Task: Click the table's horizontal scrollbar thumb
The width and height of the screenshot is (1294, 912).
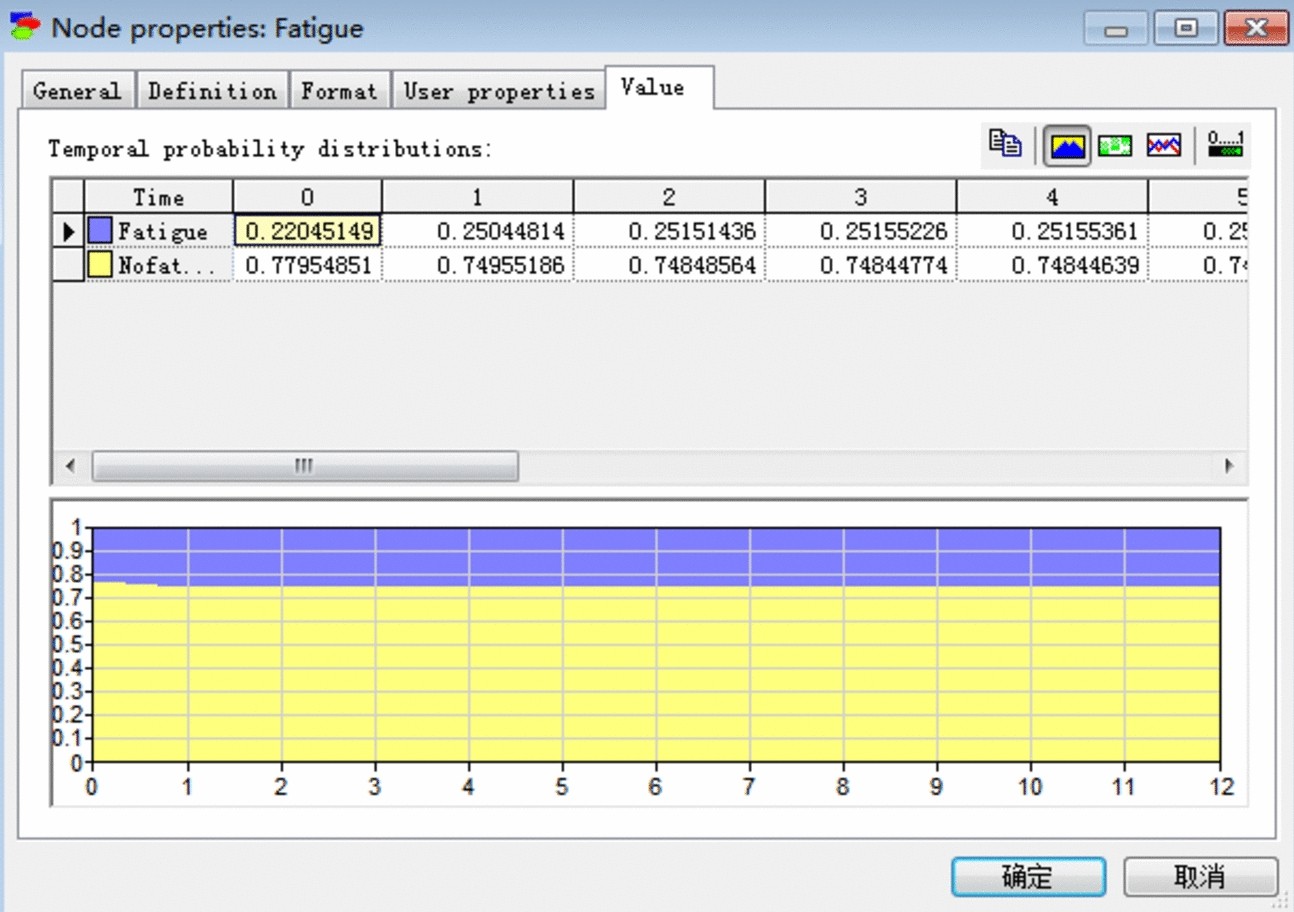Action: [x=305, y=466]
